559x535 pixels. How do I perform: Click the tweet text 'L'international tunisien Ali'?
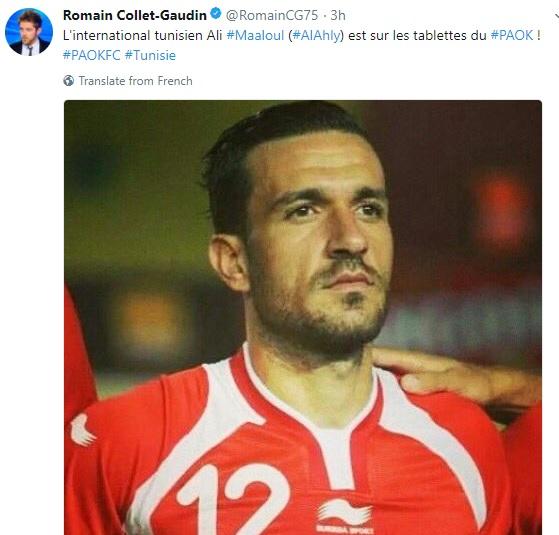coord(143,35)
